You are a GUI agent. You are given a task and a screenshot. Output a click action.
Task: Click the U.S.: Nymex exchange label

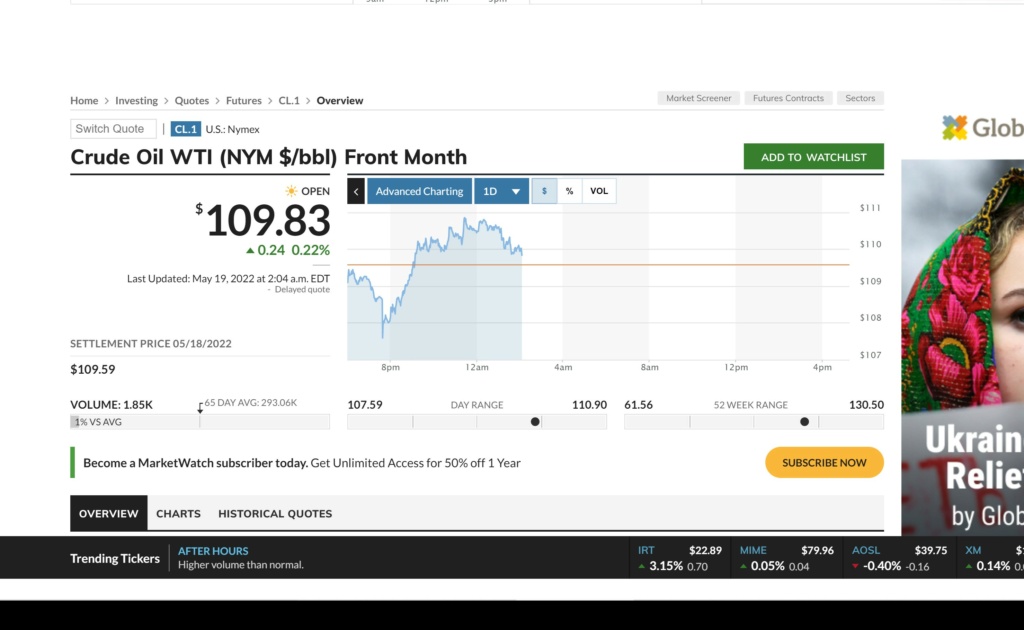tap(232, 129)
